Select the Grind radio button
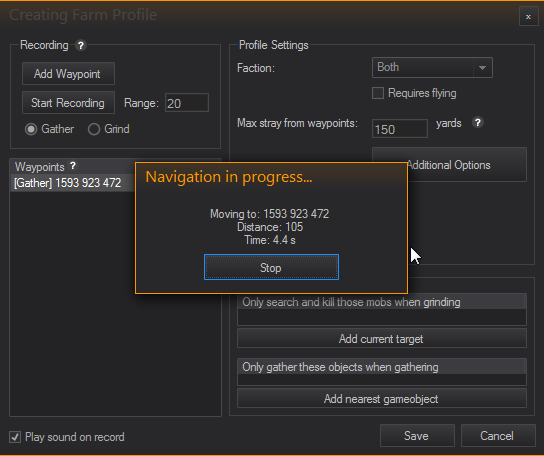544x456 pixels. 94,129
